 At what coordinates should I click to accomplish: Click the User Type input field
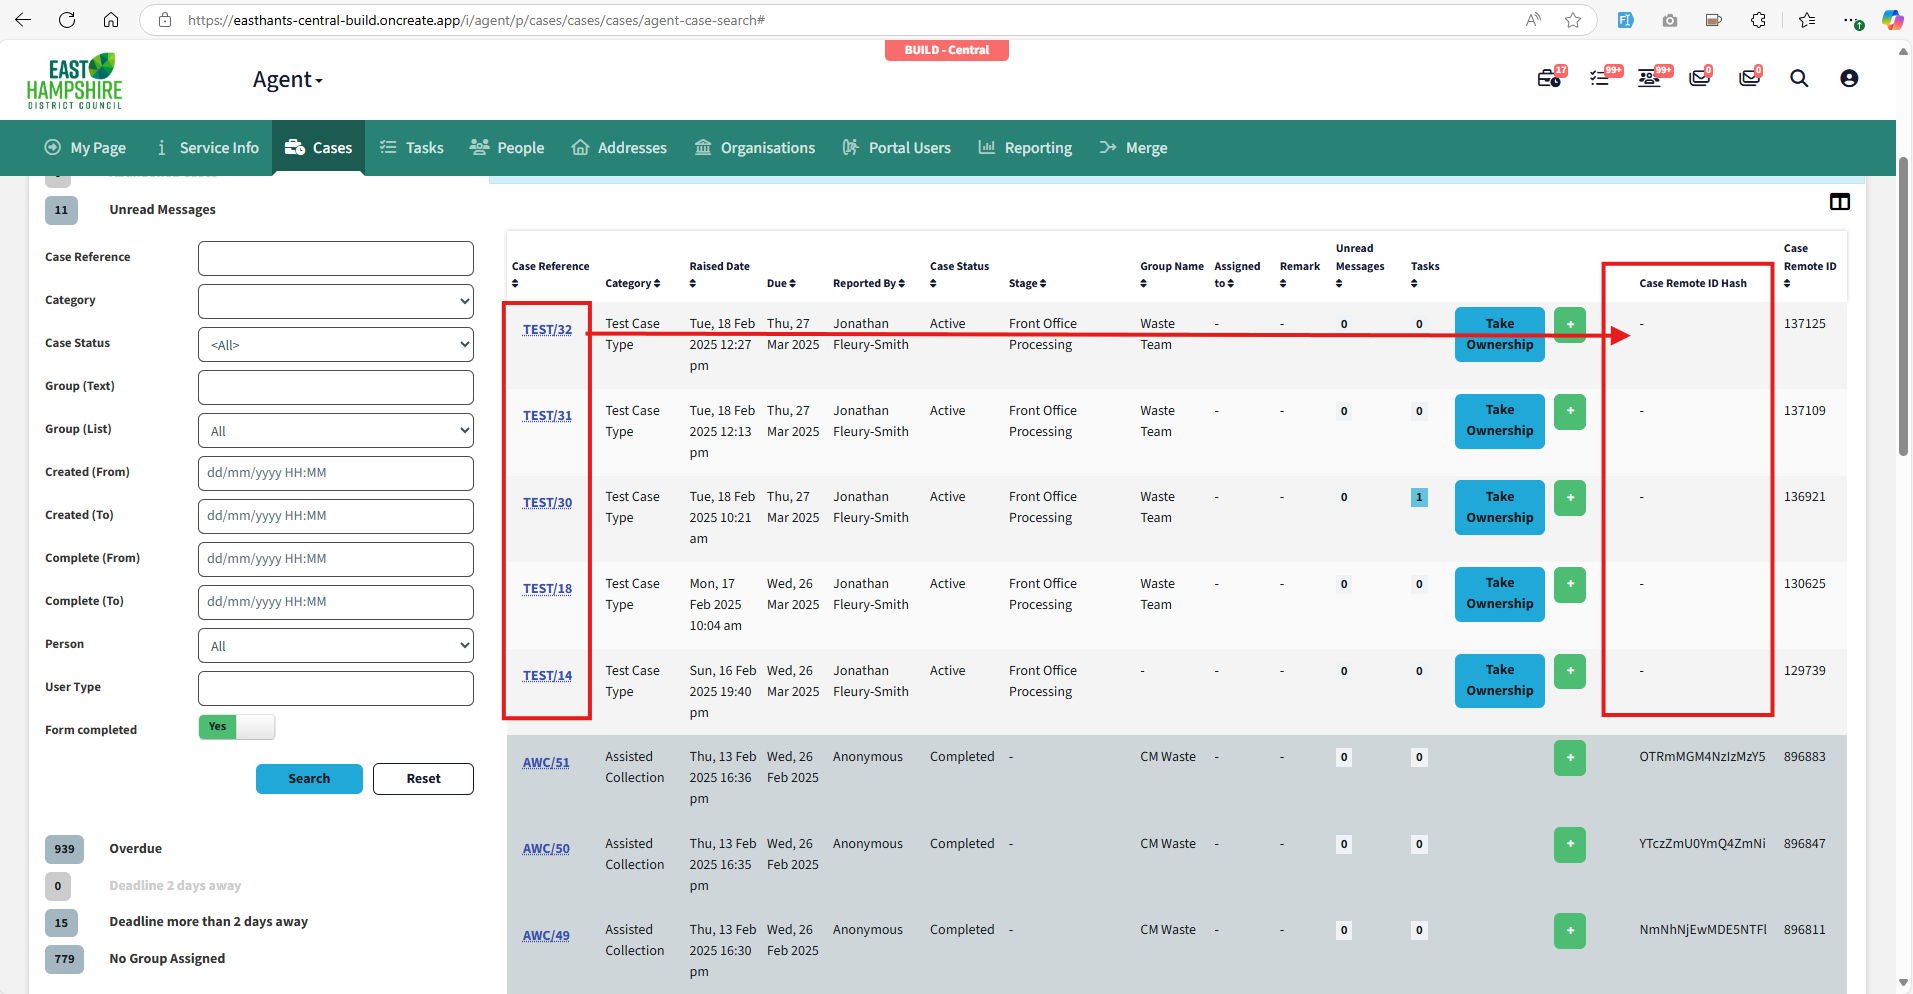[x=336, y=688]
